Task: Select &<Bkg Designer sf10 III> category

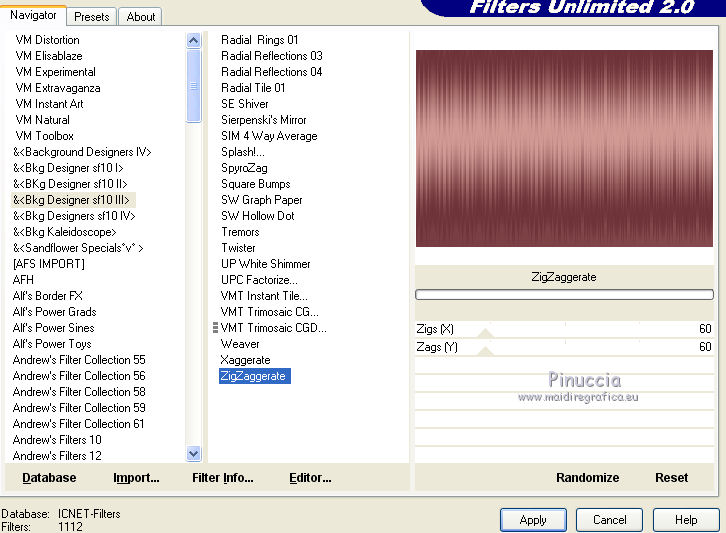Action: (x=71, y=200)
